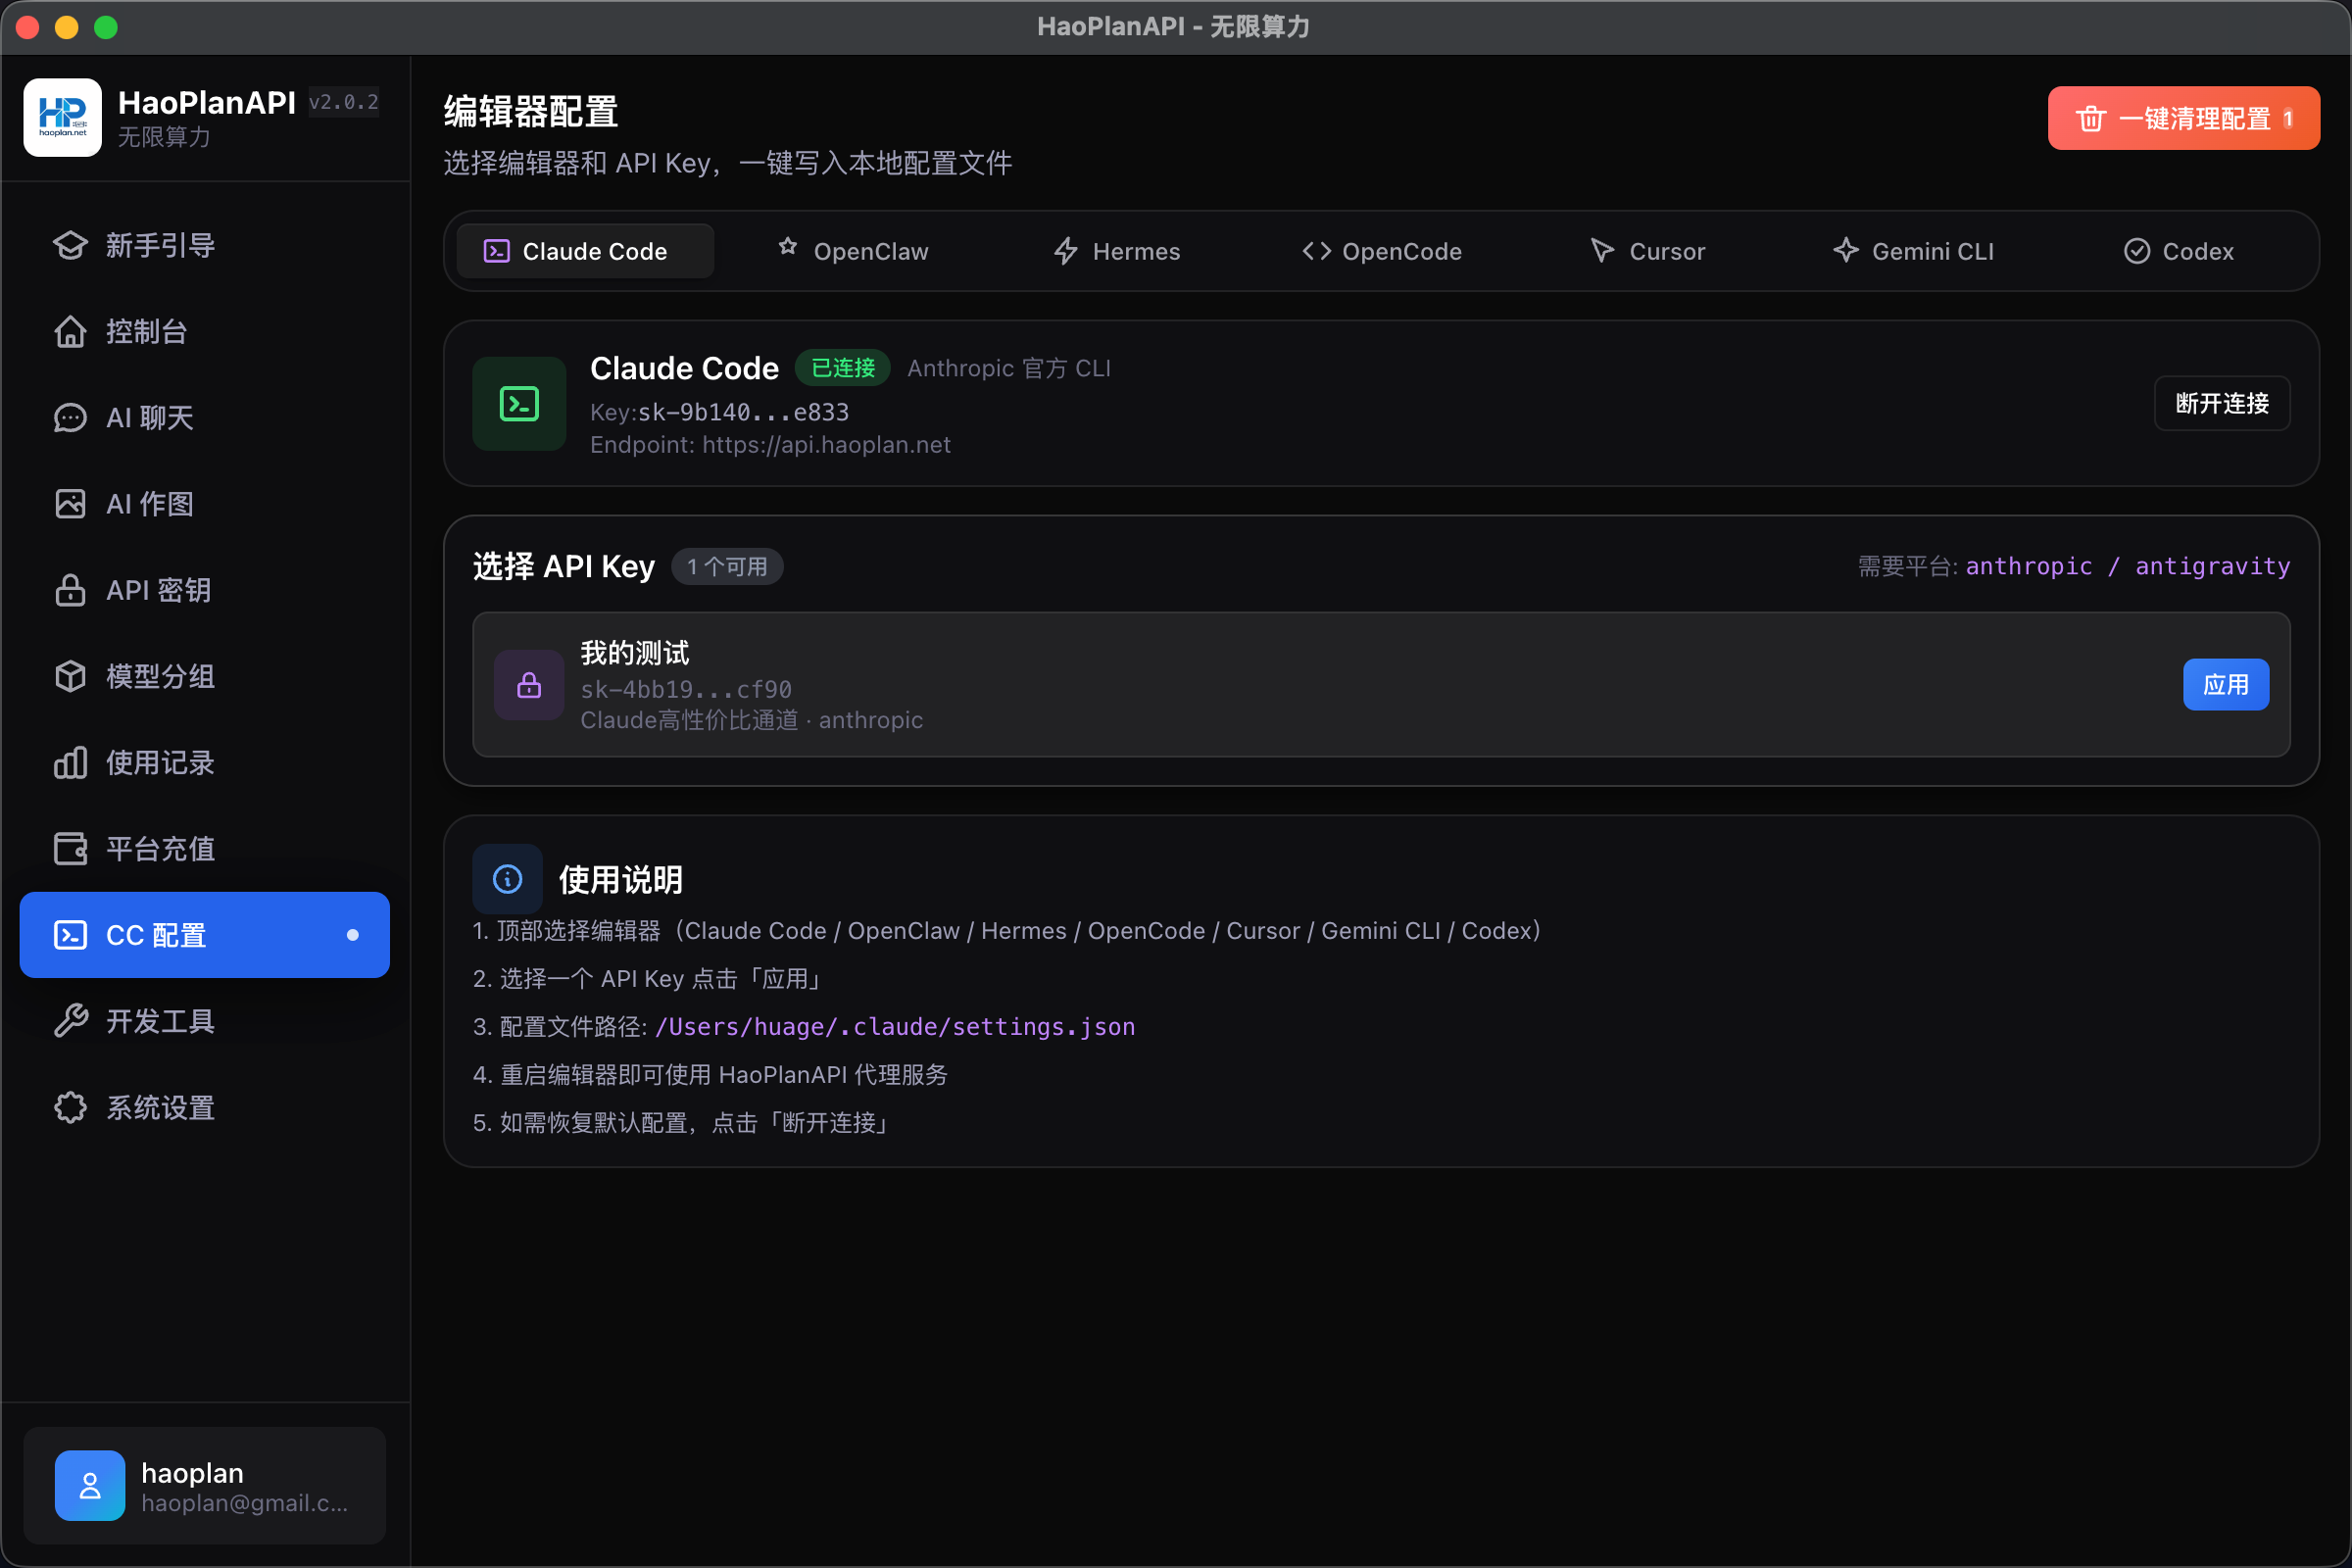2352x1568 pixels.
Task: Click the lightning bolt icon on Hermes tab
Action: tap(1066, 251)
